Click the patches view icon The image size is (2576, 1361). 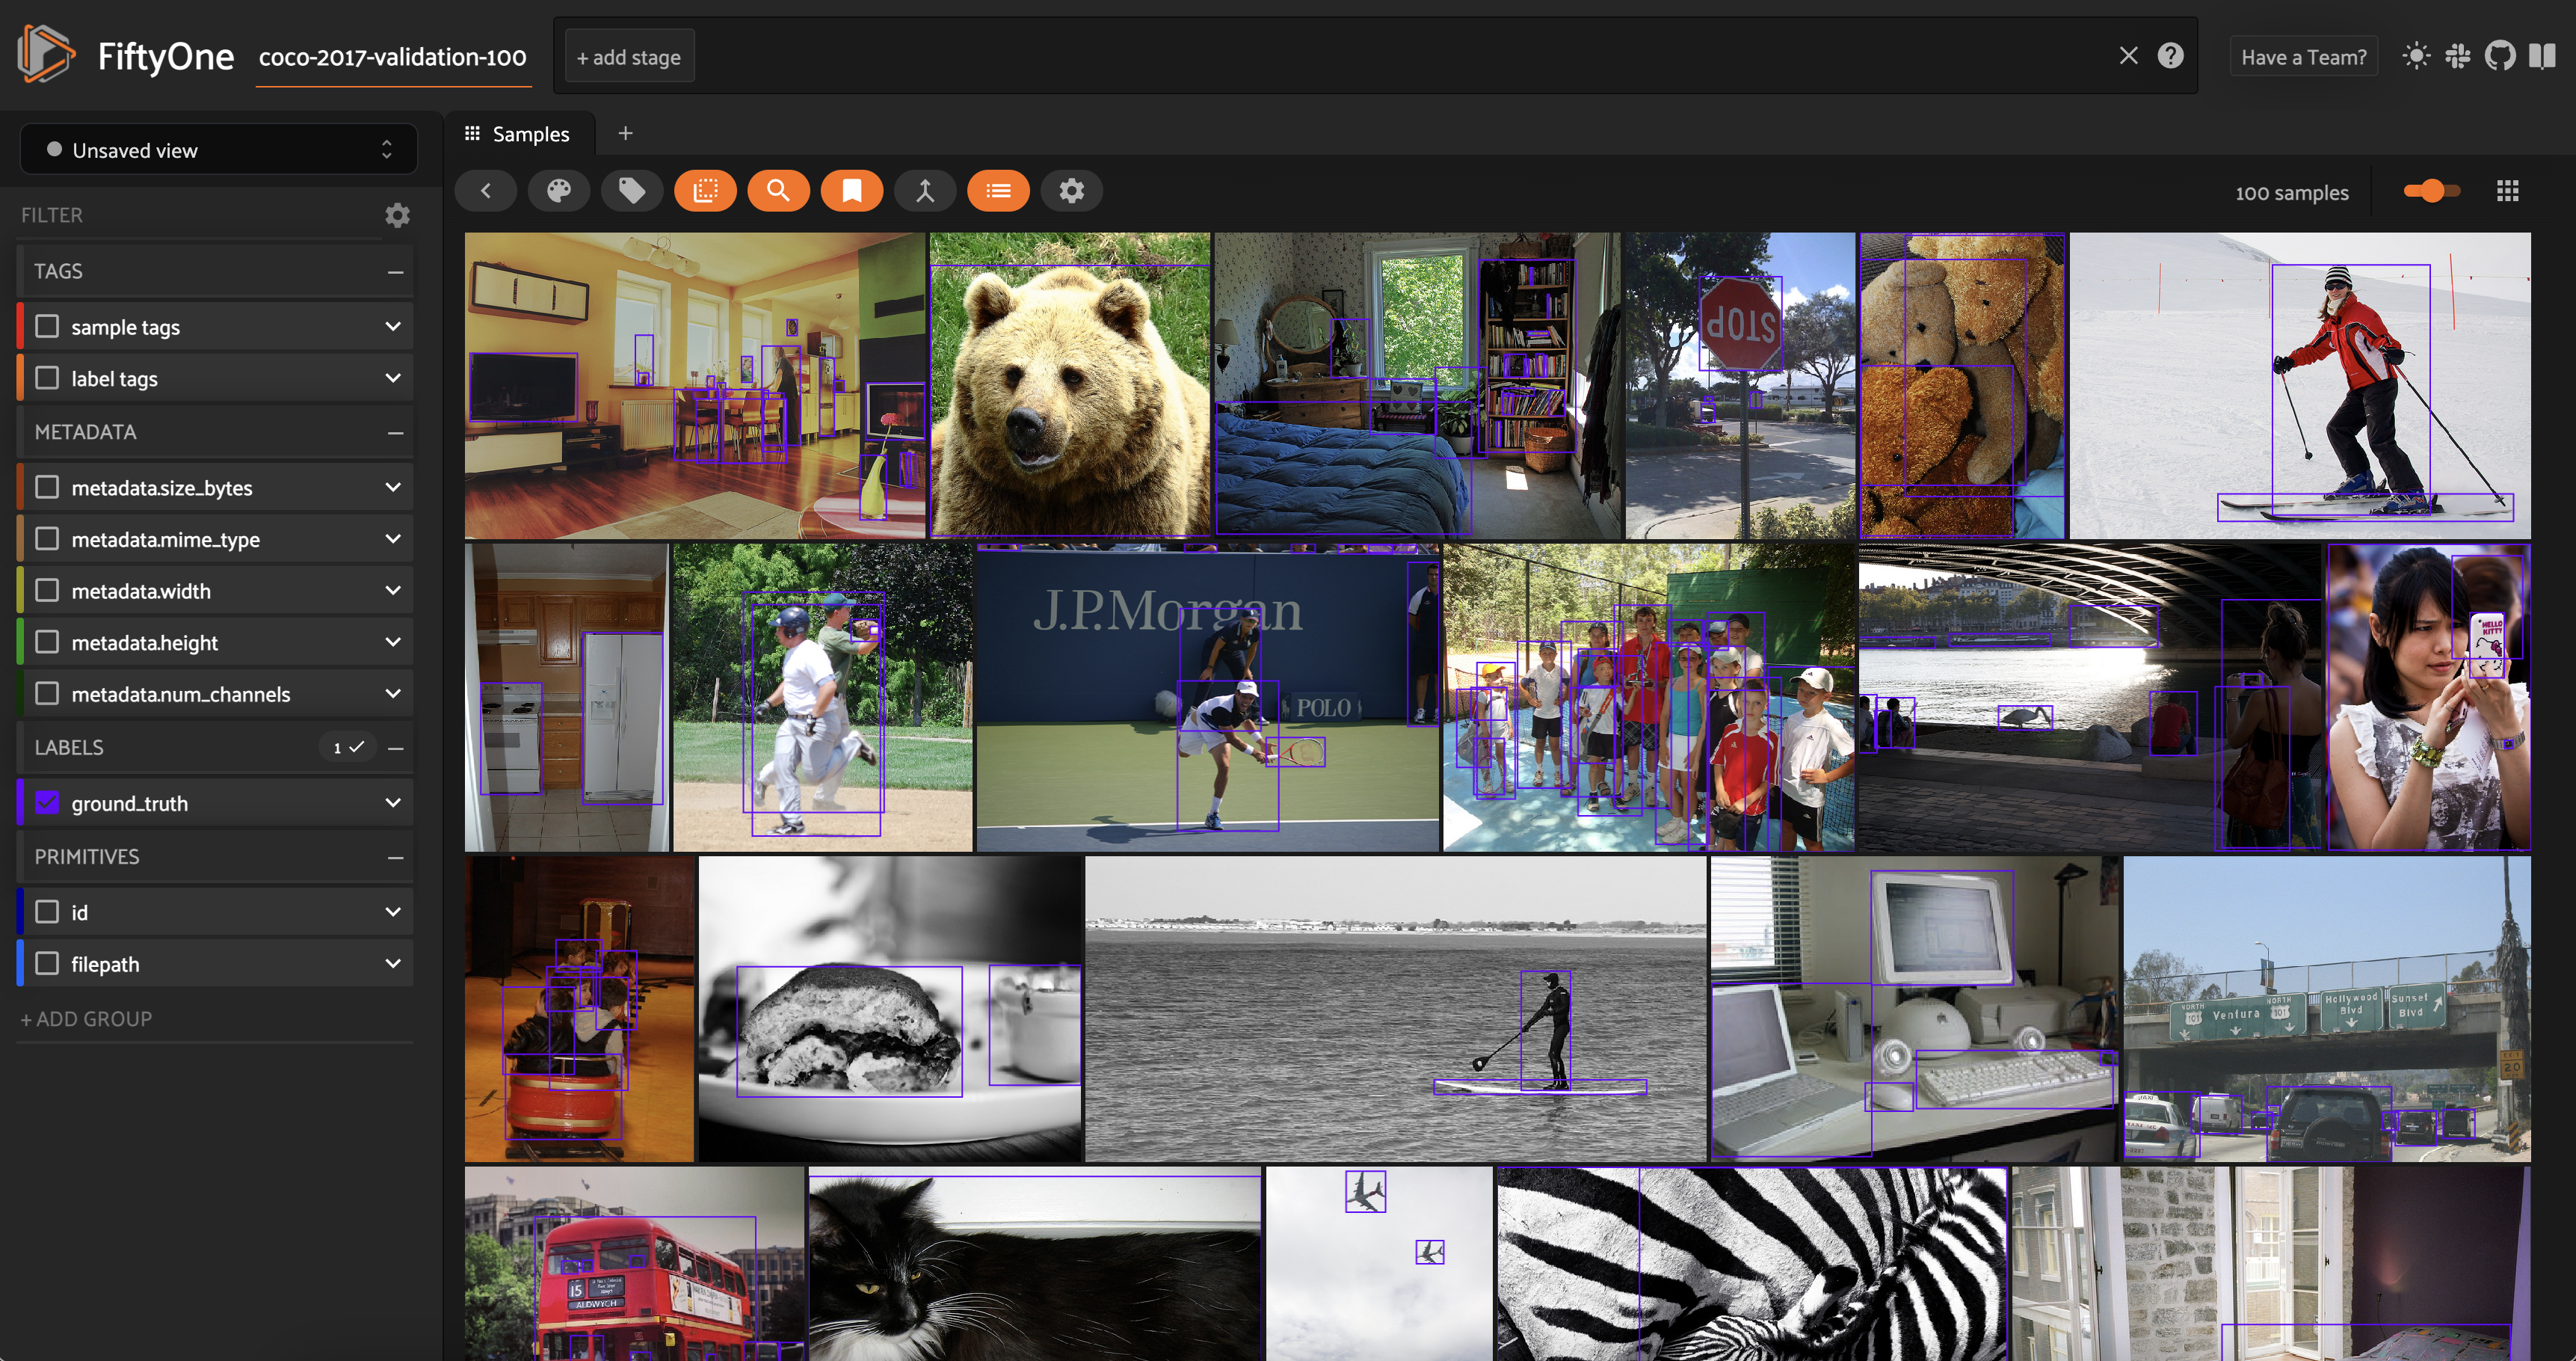click(x=705, y=191)
